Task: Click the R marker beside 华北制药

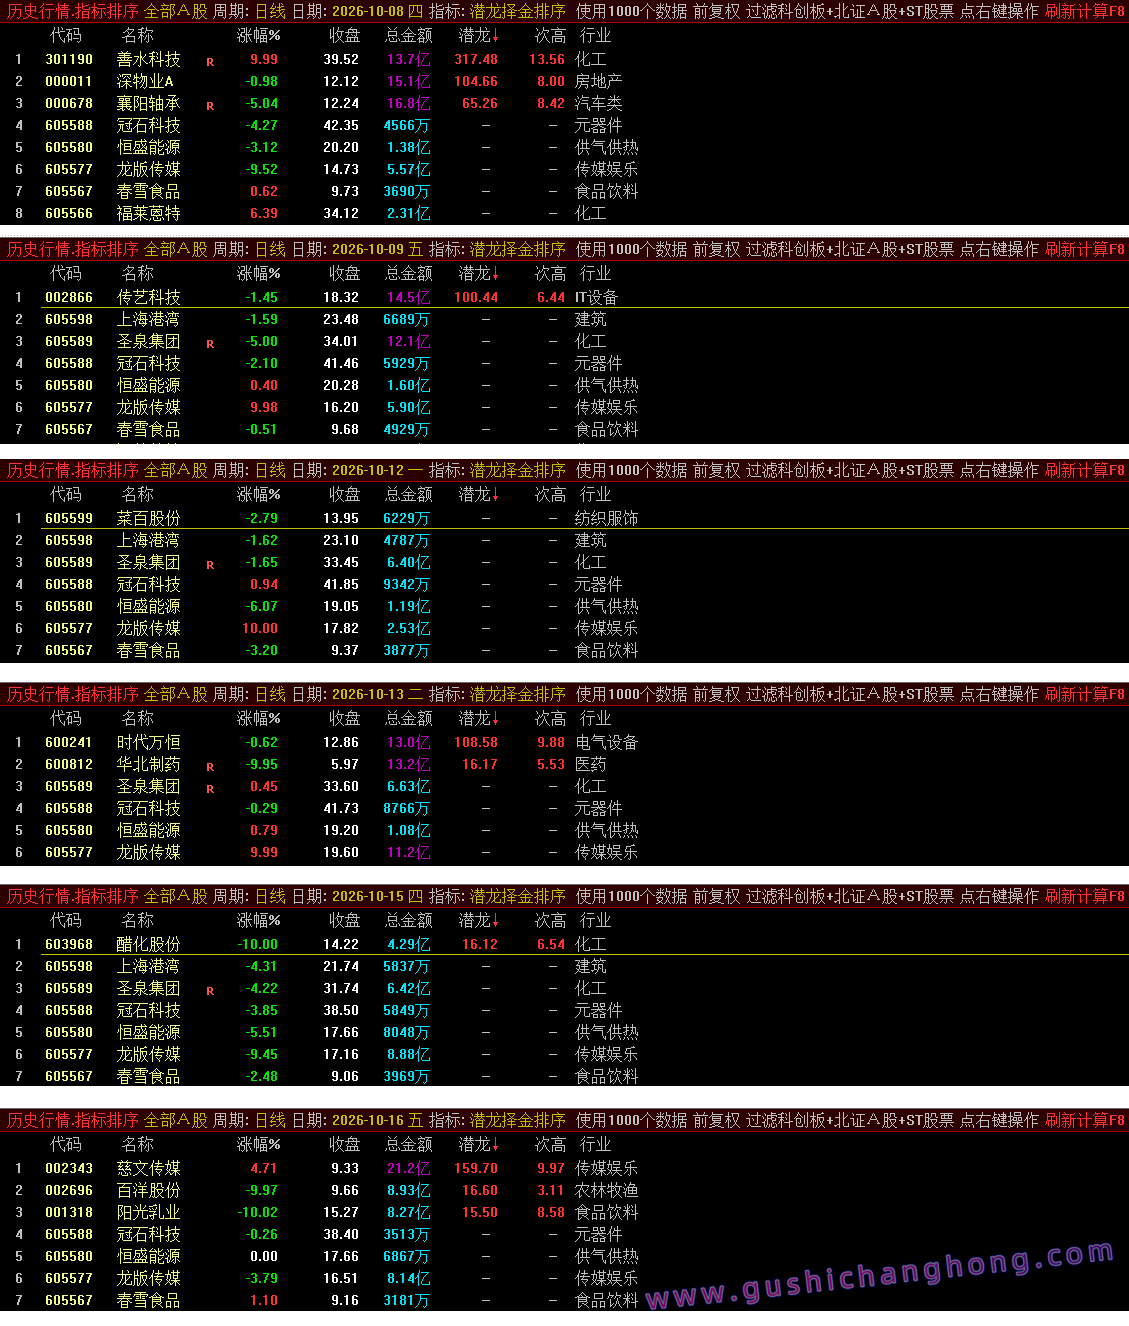Action: coord(210,767)
